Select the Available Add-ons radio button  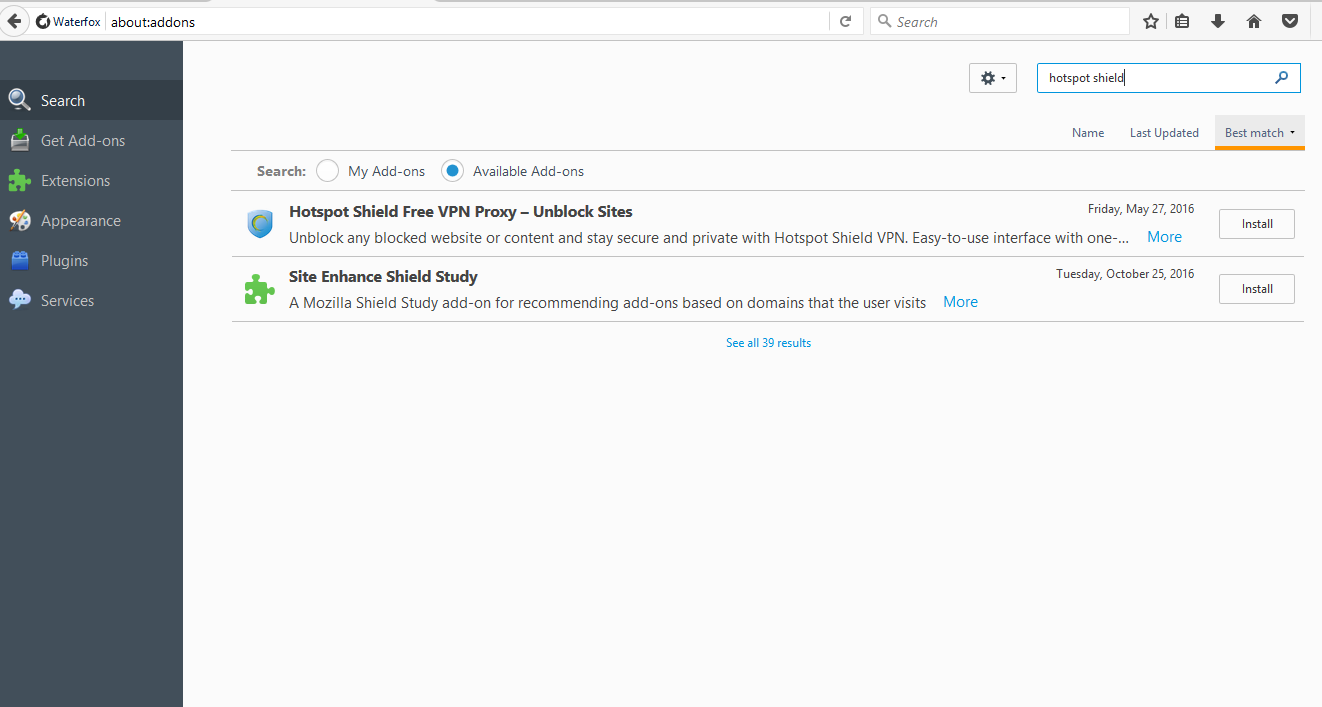(x=452, y=171)
